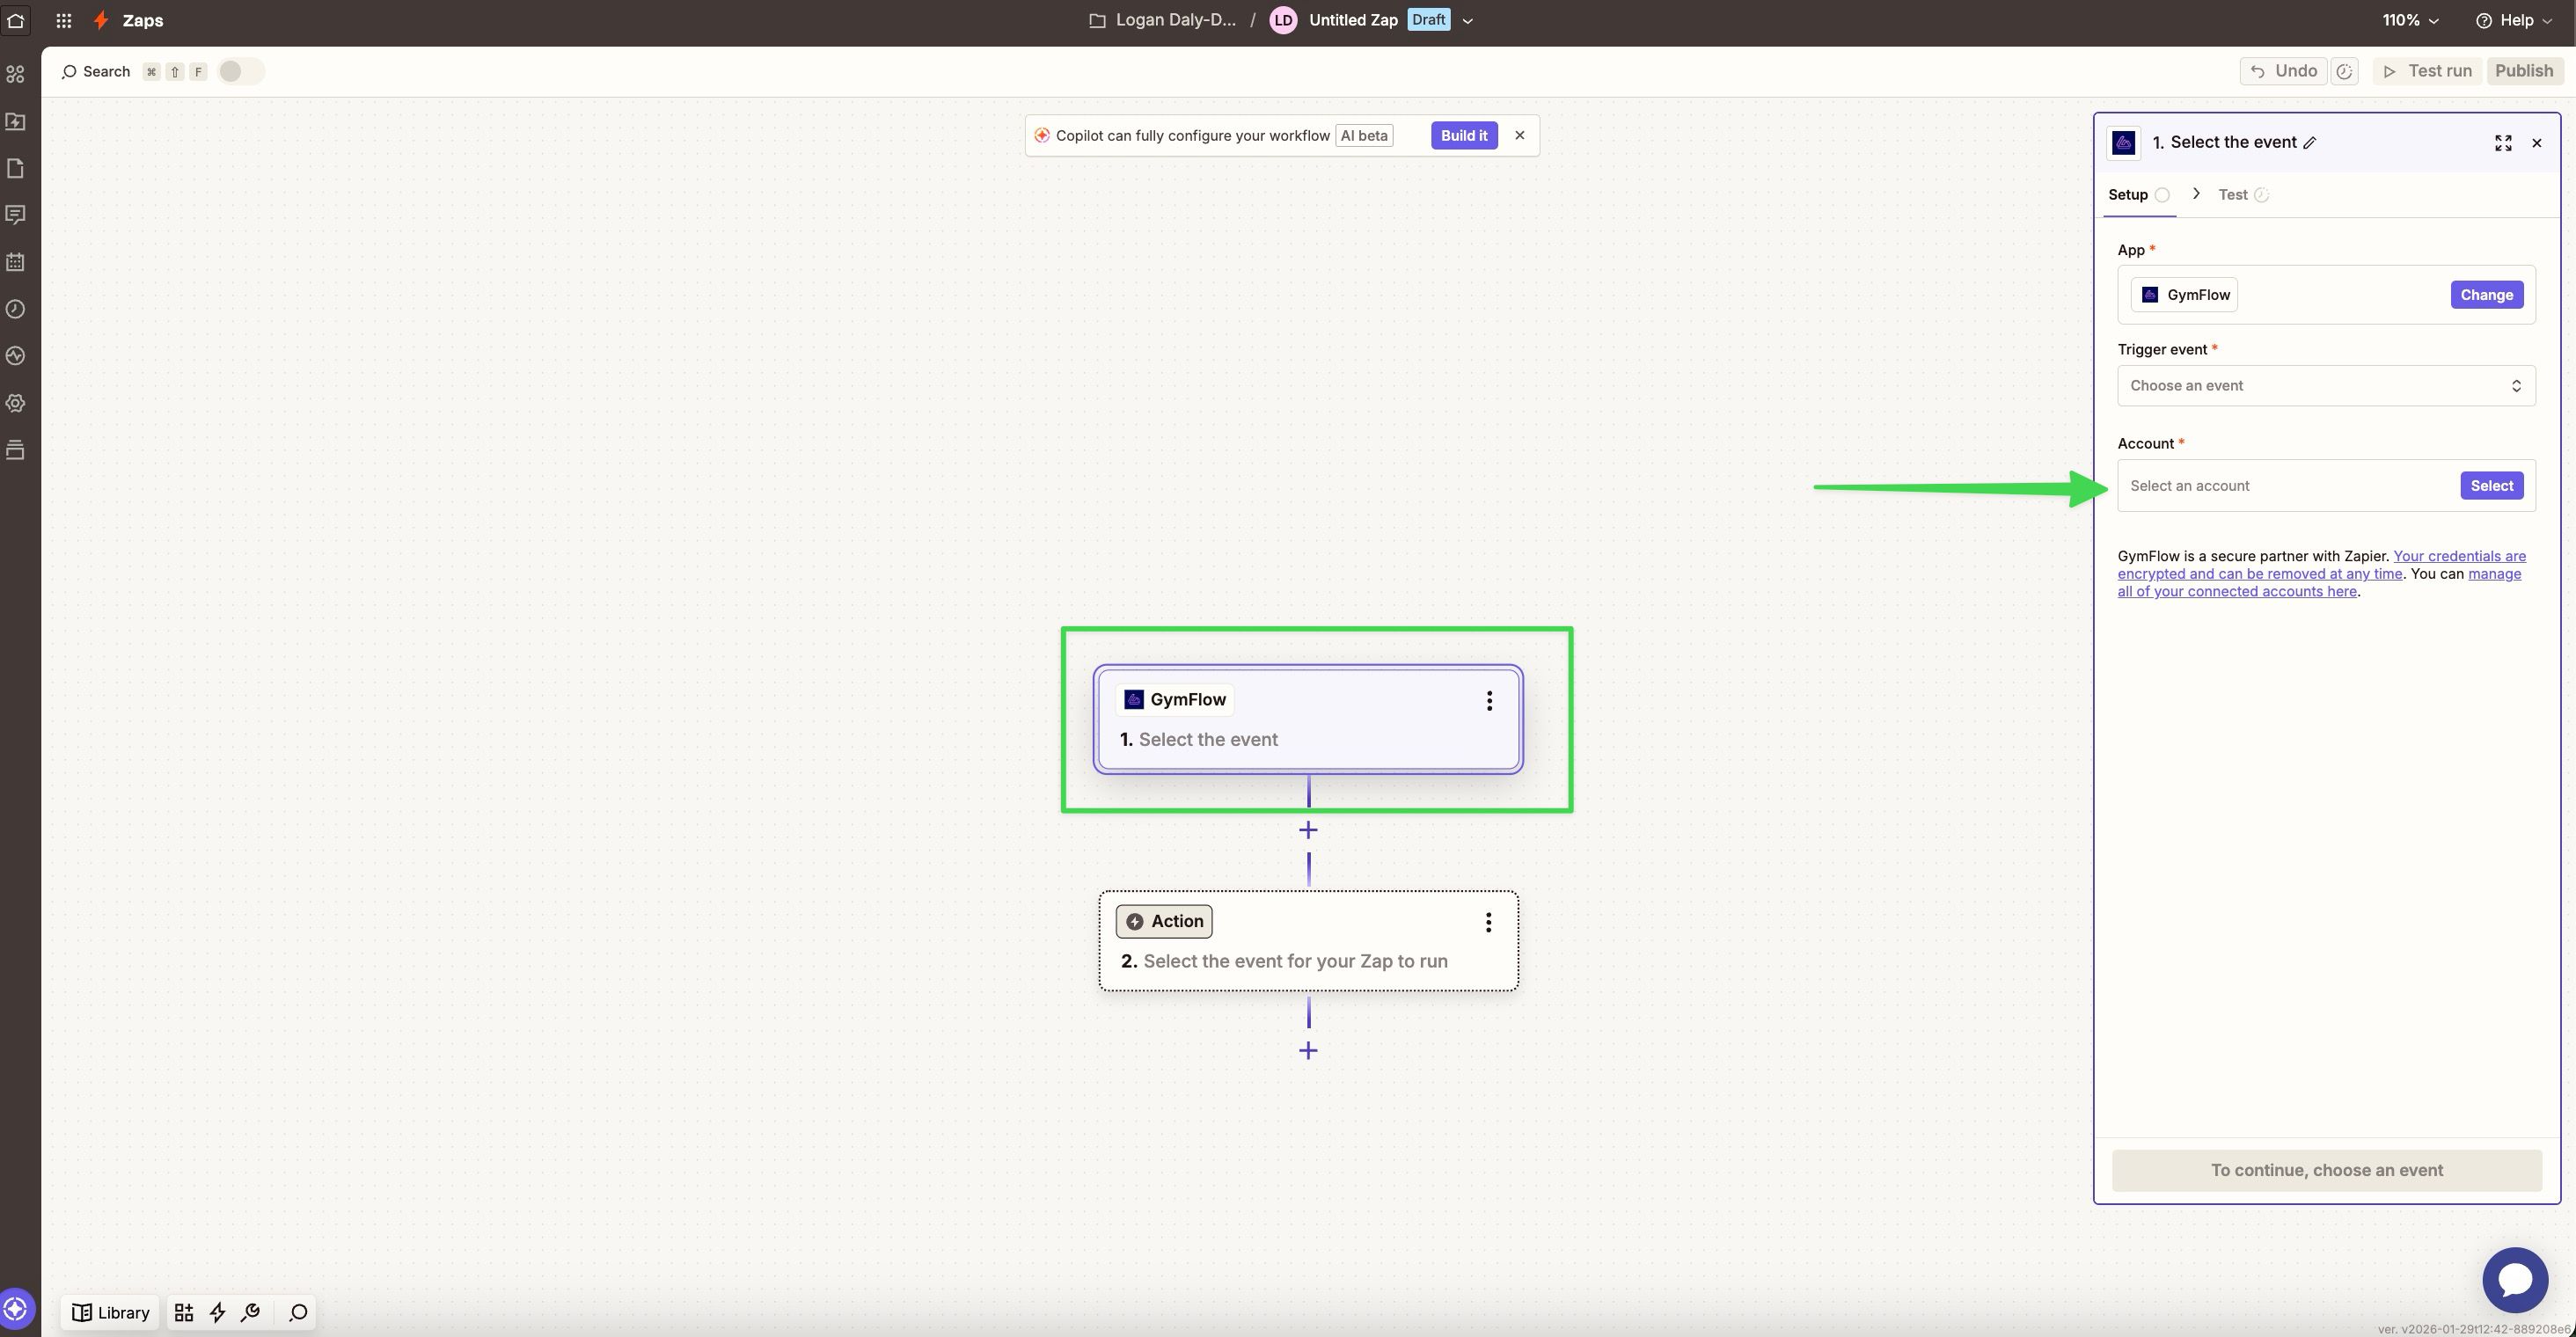2576x1337 pixels.
Task: Open the Library button
Action: point(111,1313)
